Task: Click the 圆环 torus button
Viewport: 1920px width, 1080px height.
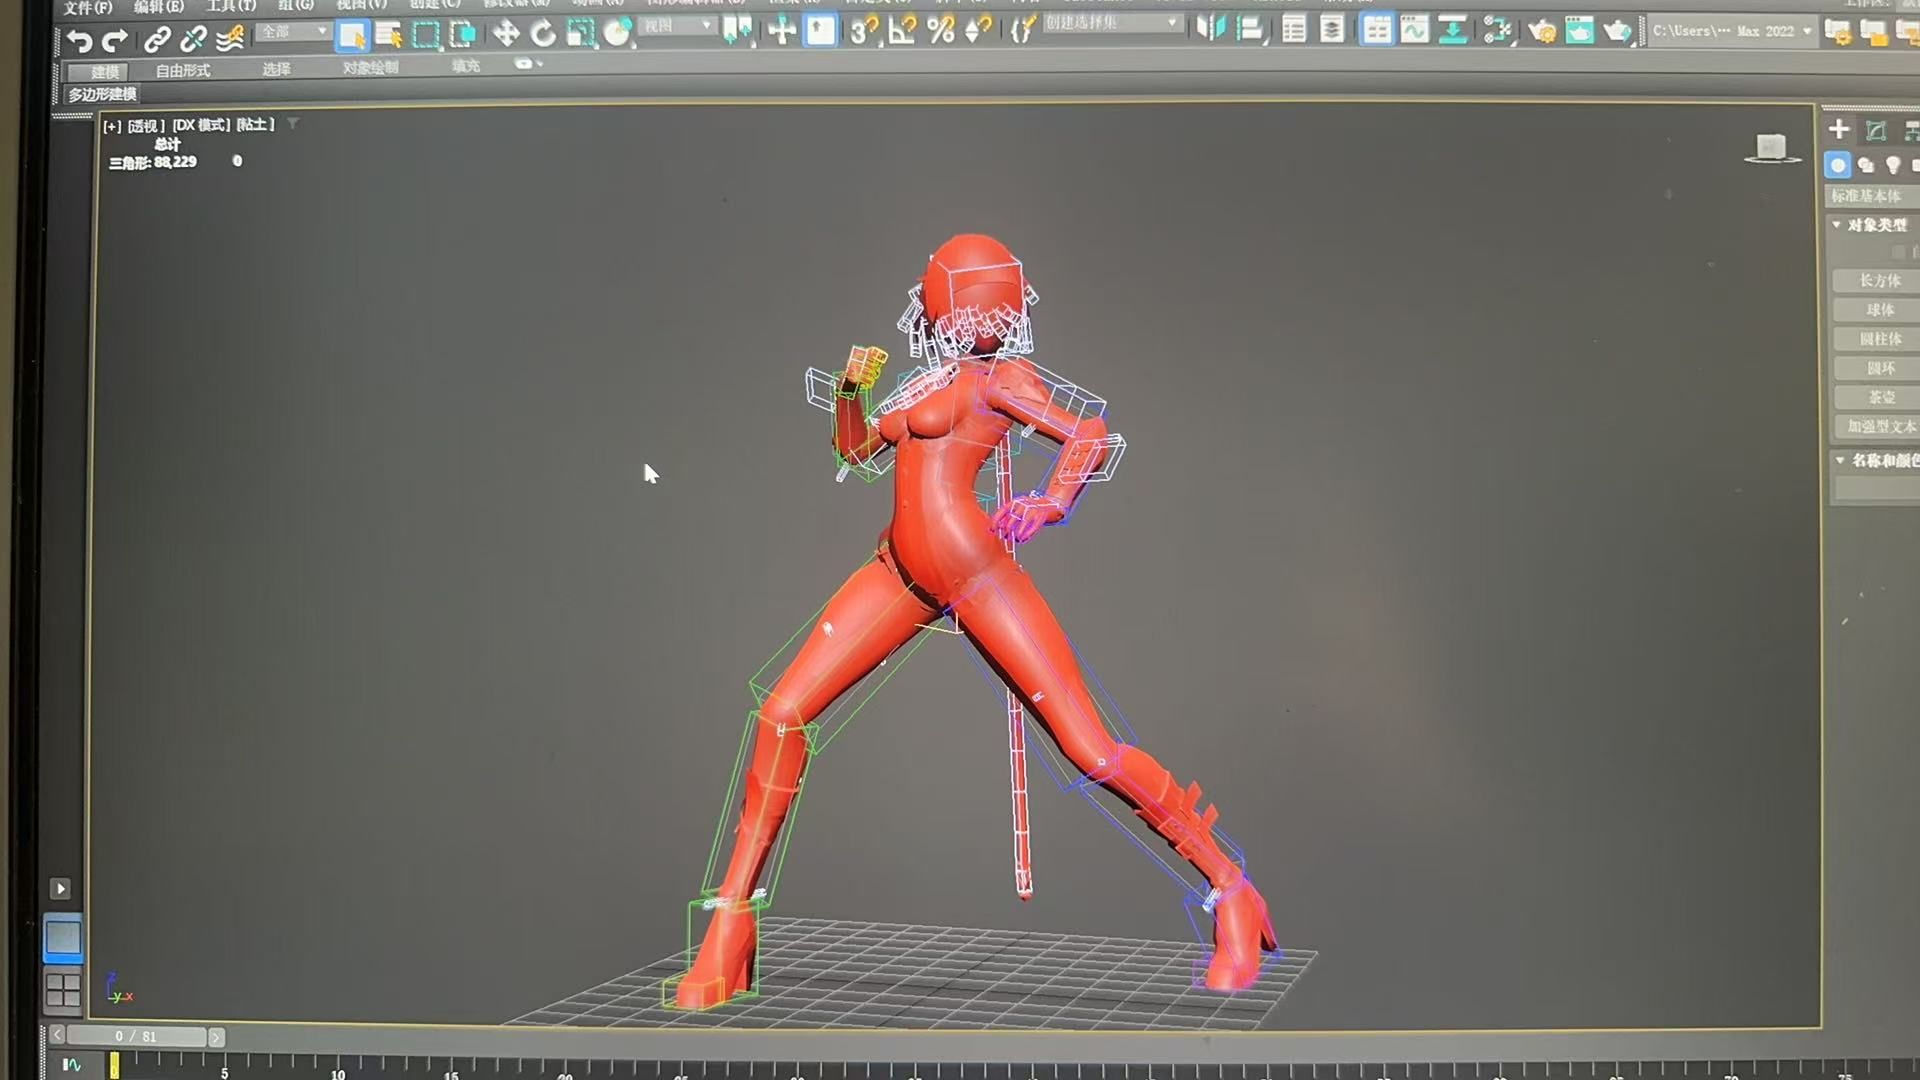Action: coord(1879,368)
